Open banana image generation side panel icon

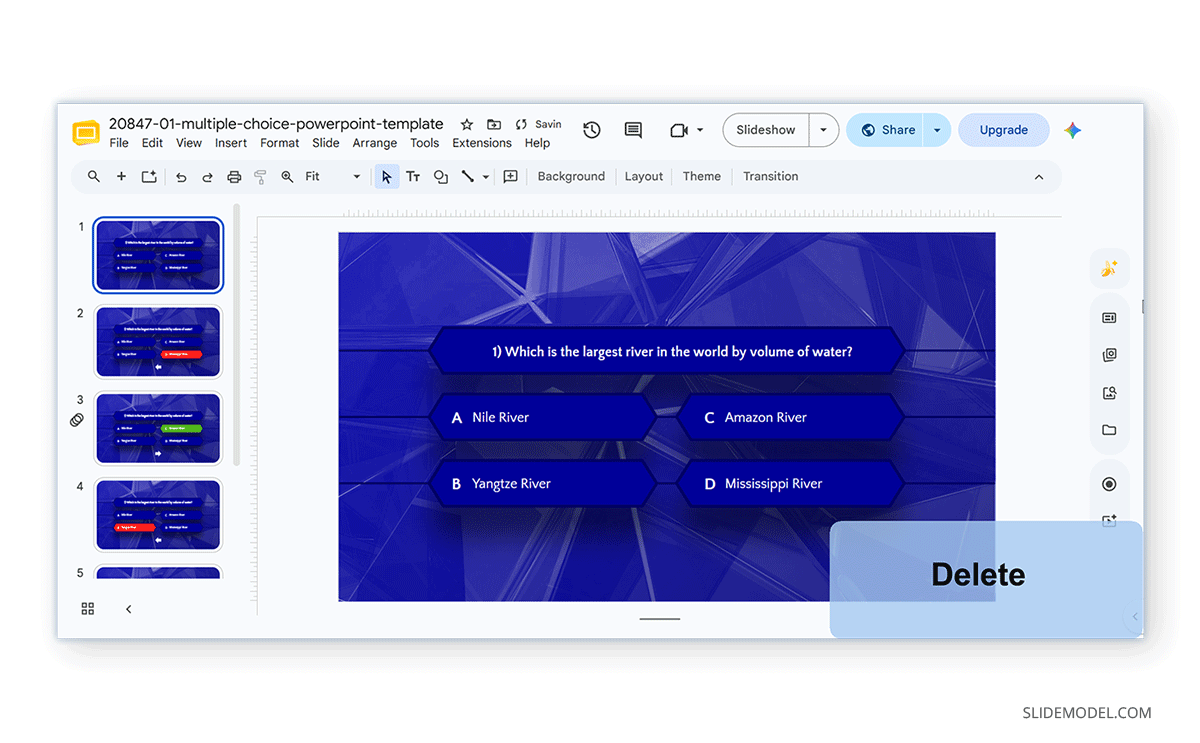click(x=1109, y=269)
